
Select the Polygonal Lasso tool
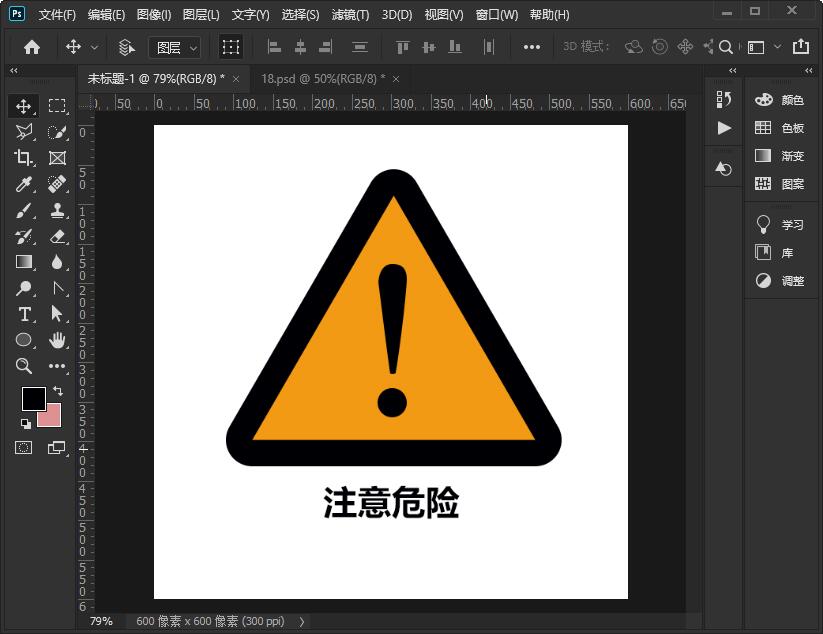coord(23,132)
